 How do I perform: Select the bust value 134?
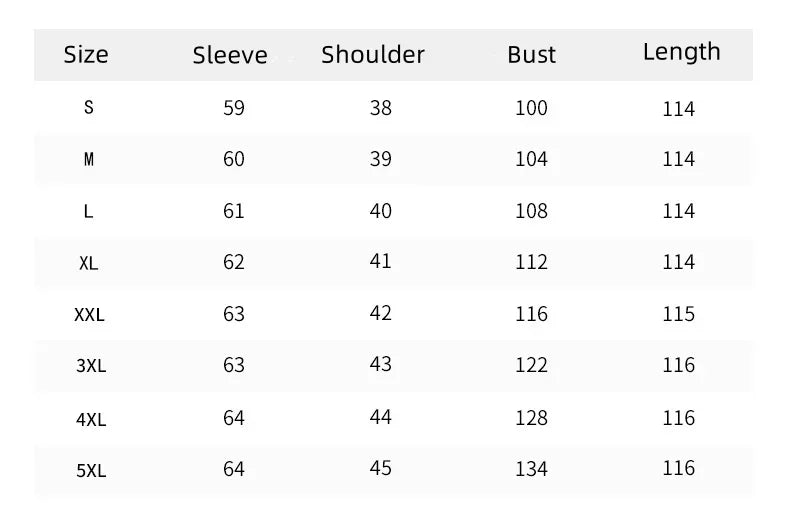531,469
